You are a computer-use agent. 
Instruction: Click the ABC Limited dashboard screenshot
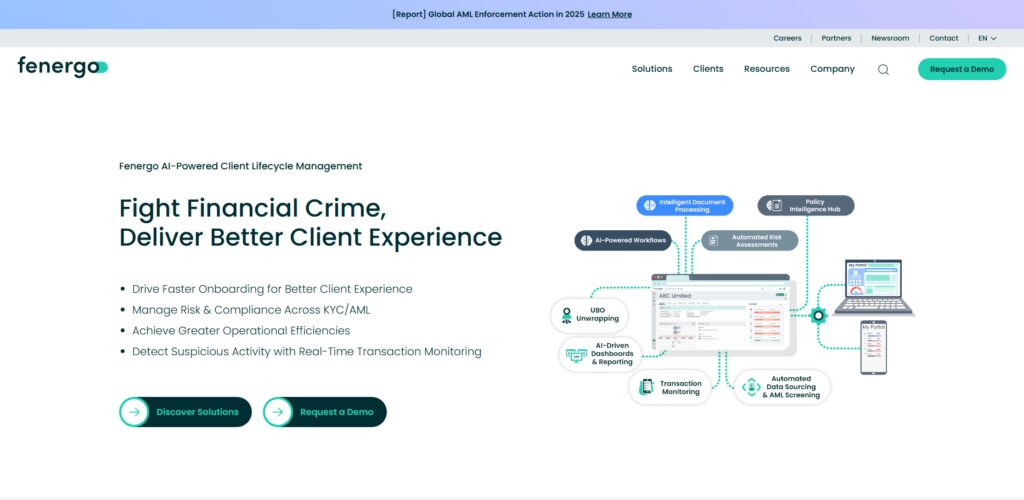pos(720,313)
